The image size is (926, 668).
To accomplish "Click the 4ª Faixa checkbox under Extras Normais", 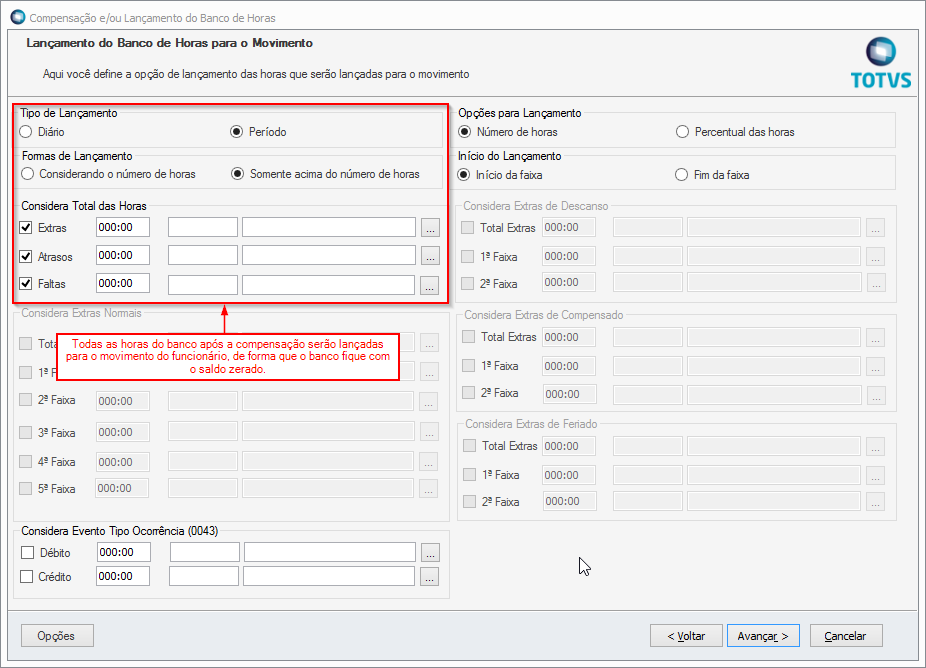I will (25, 461).
